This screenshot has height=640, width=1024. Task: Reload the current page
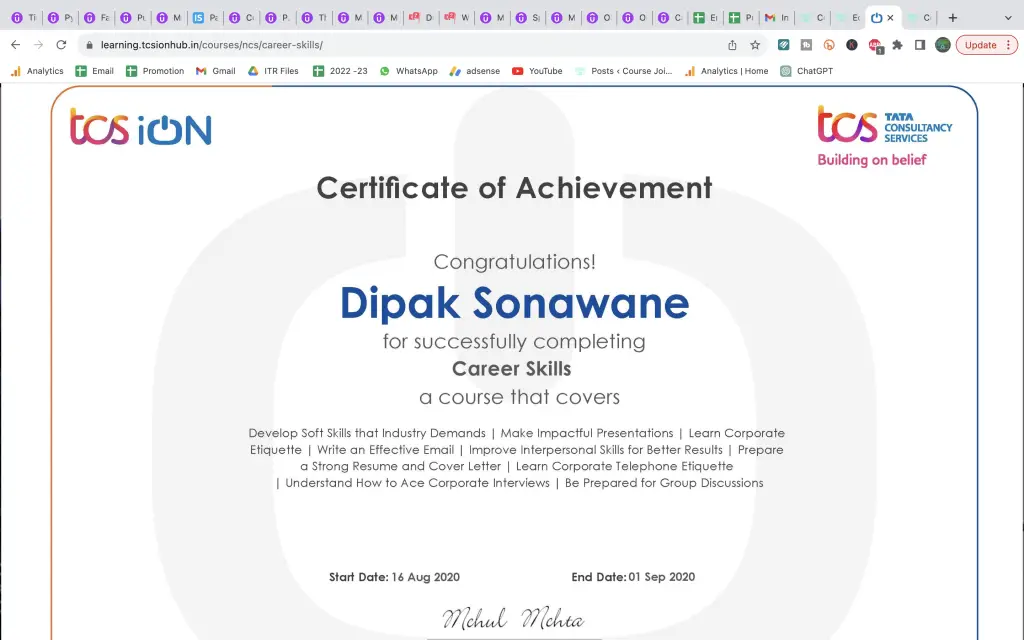(61, 45)
